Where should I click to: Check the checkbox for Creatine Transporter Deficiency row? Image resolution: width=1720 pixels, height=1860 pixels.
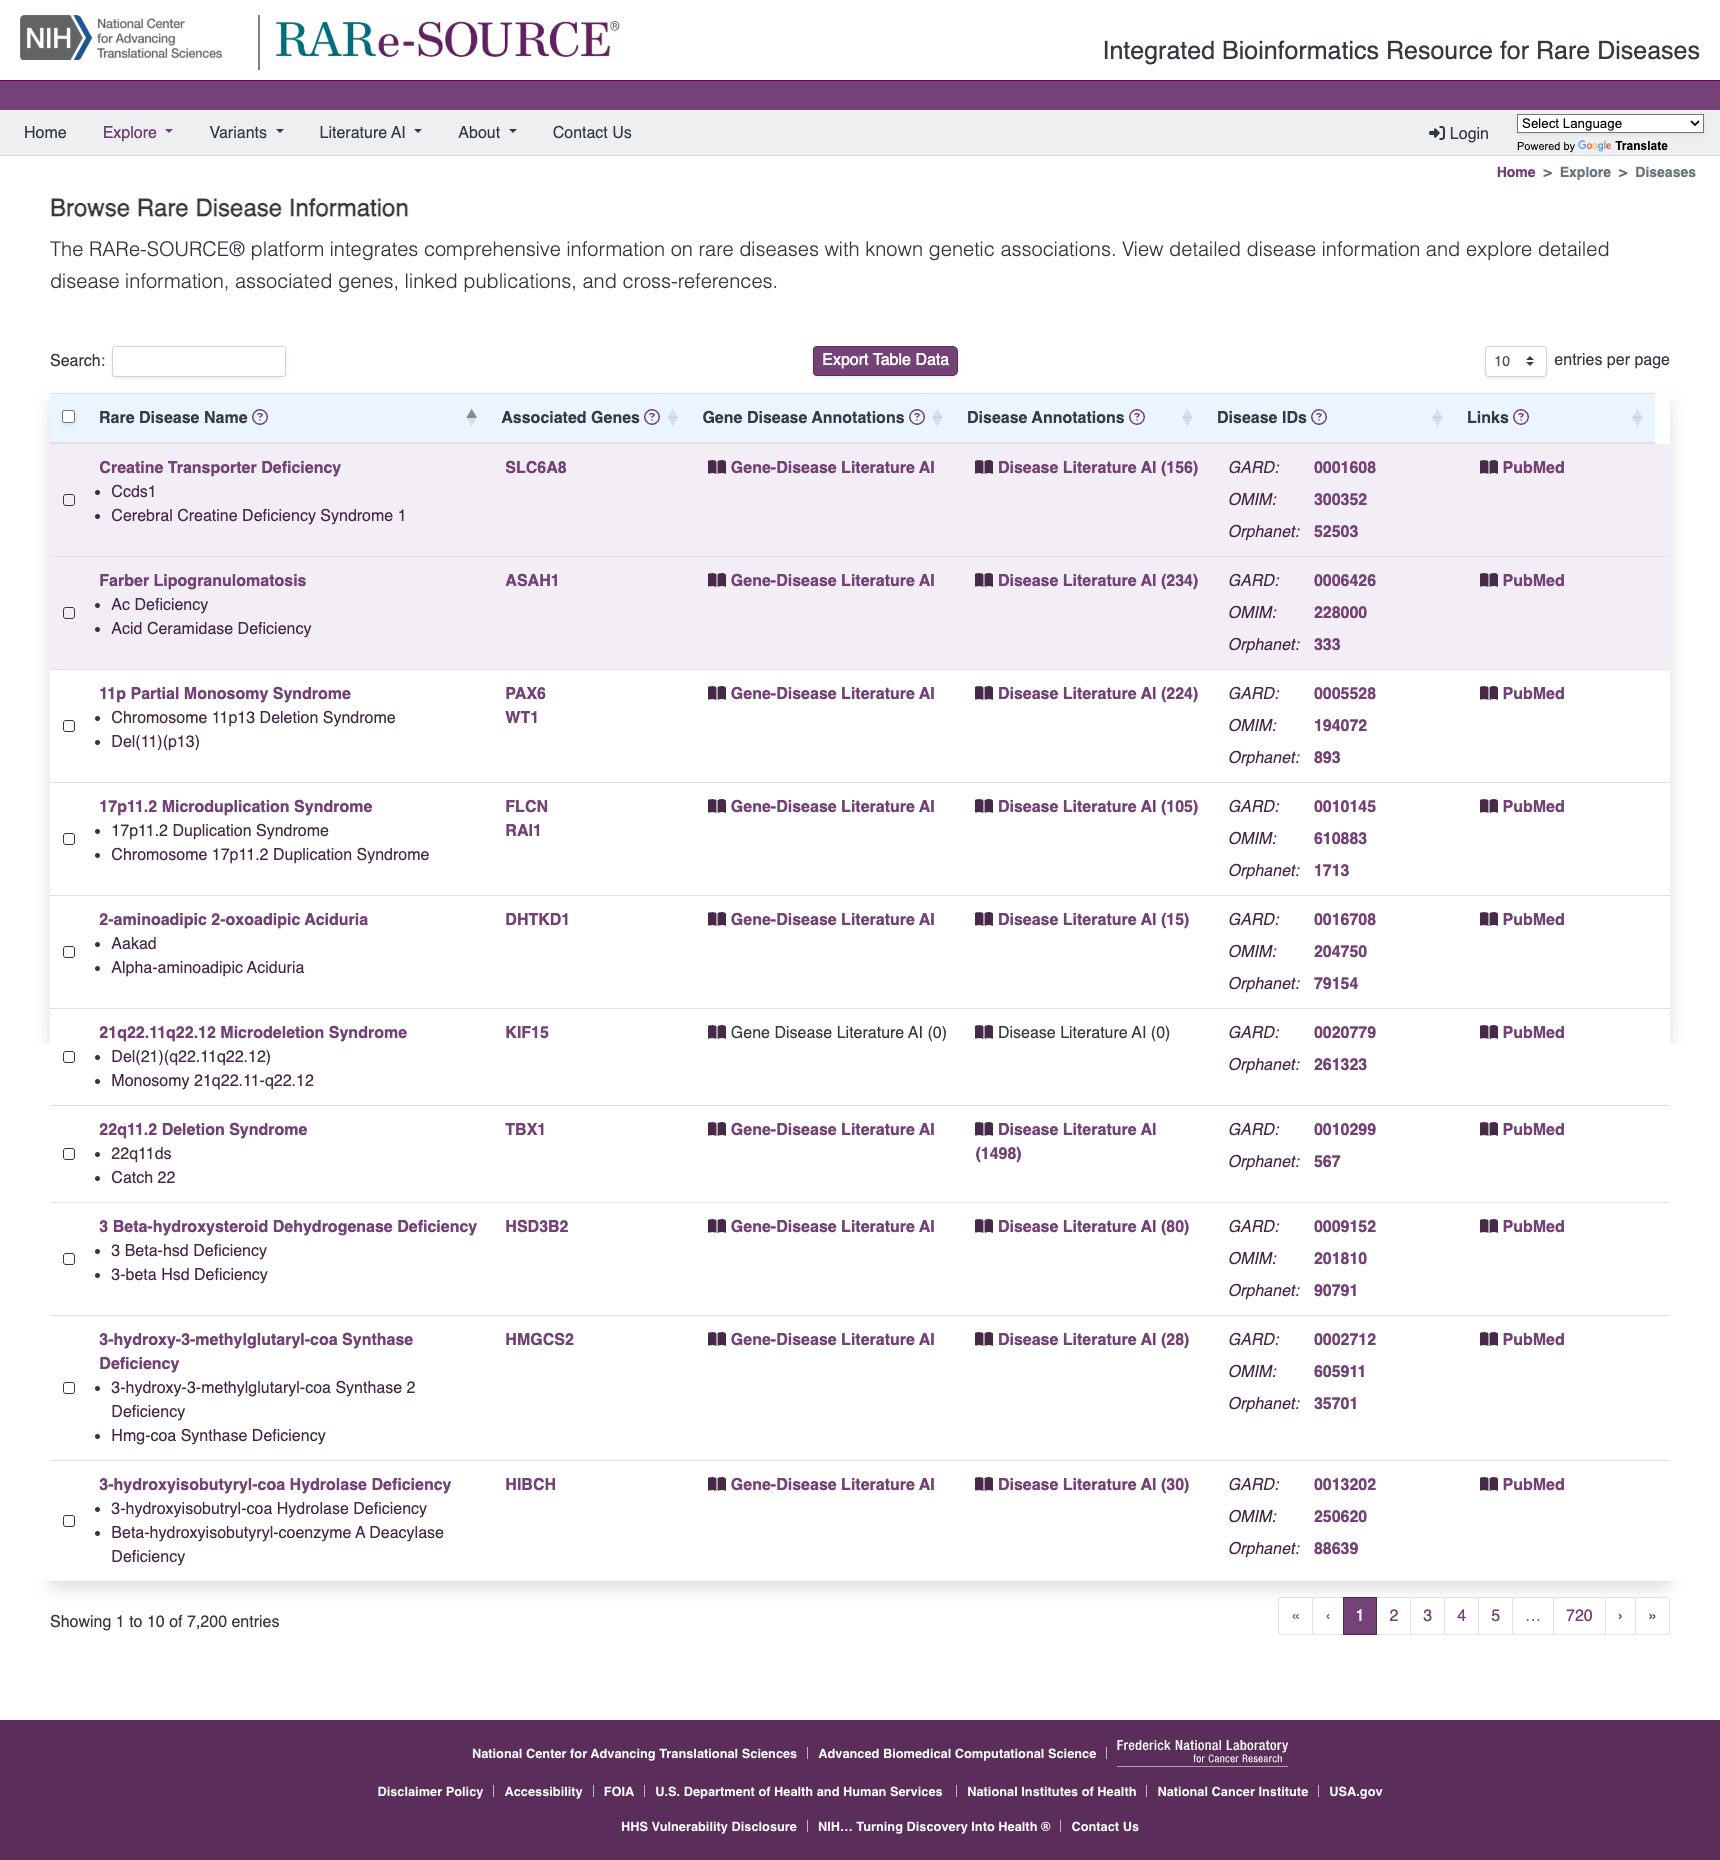pos(68,500)
